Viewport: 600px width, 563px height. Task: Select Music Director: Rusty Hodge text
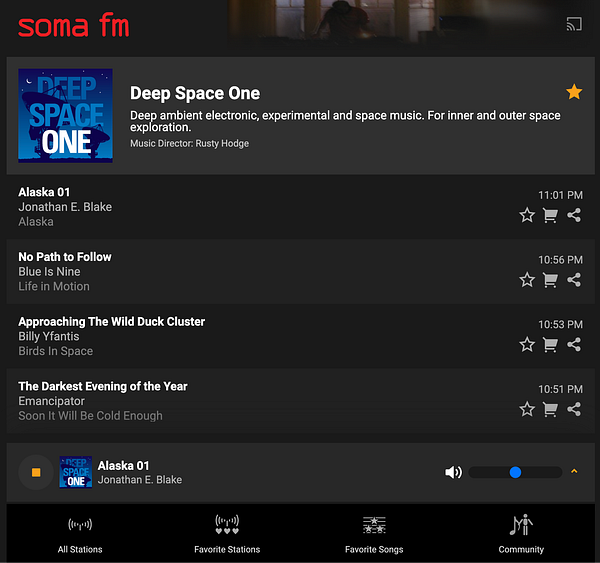point(189,144)
